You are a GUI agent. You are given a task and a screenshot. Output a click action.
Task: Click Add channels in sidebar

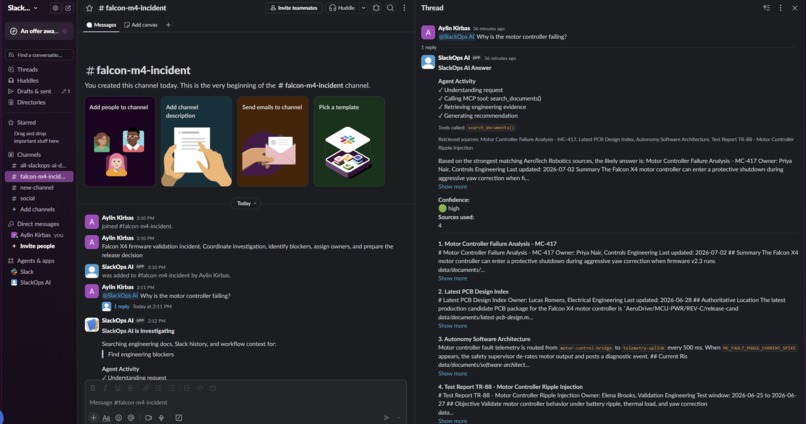tap(39, 210)
